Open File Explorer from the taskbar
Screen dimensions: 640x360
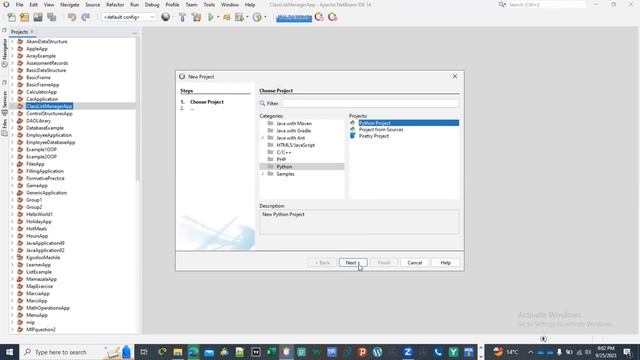point(178,352)
